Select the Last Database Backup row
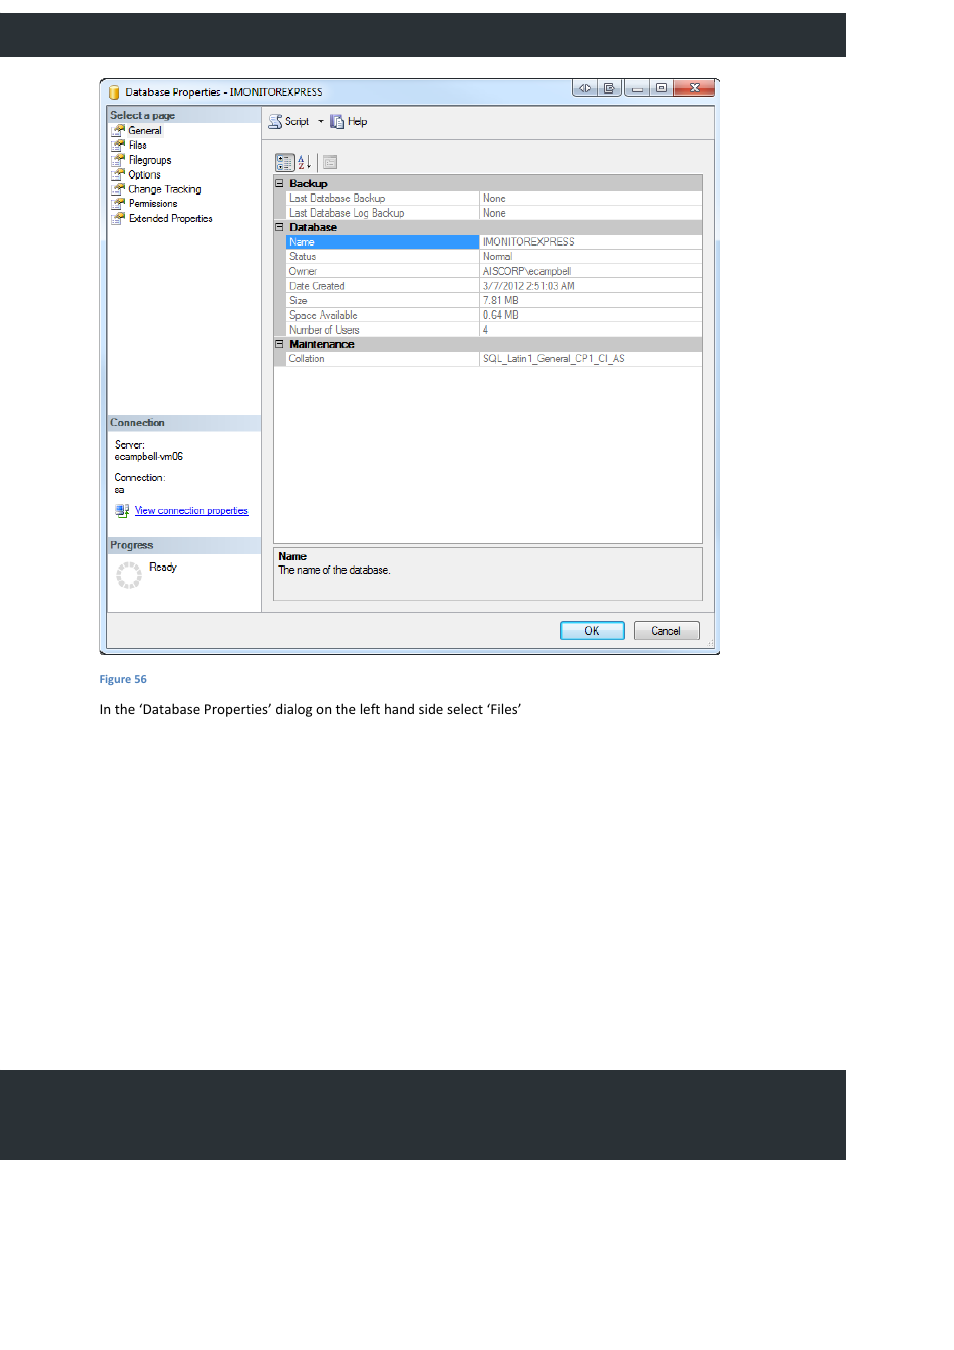 pyautogui.click(x=494, y=198)
